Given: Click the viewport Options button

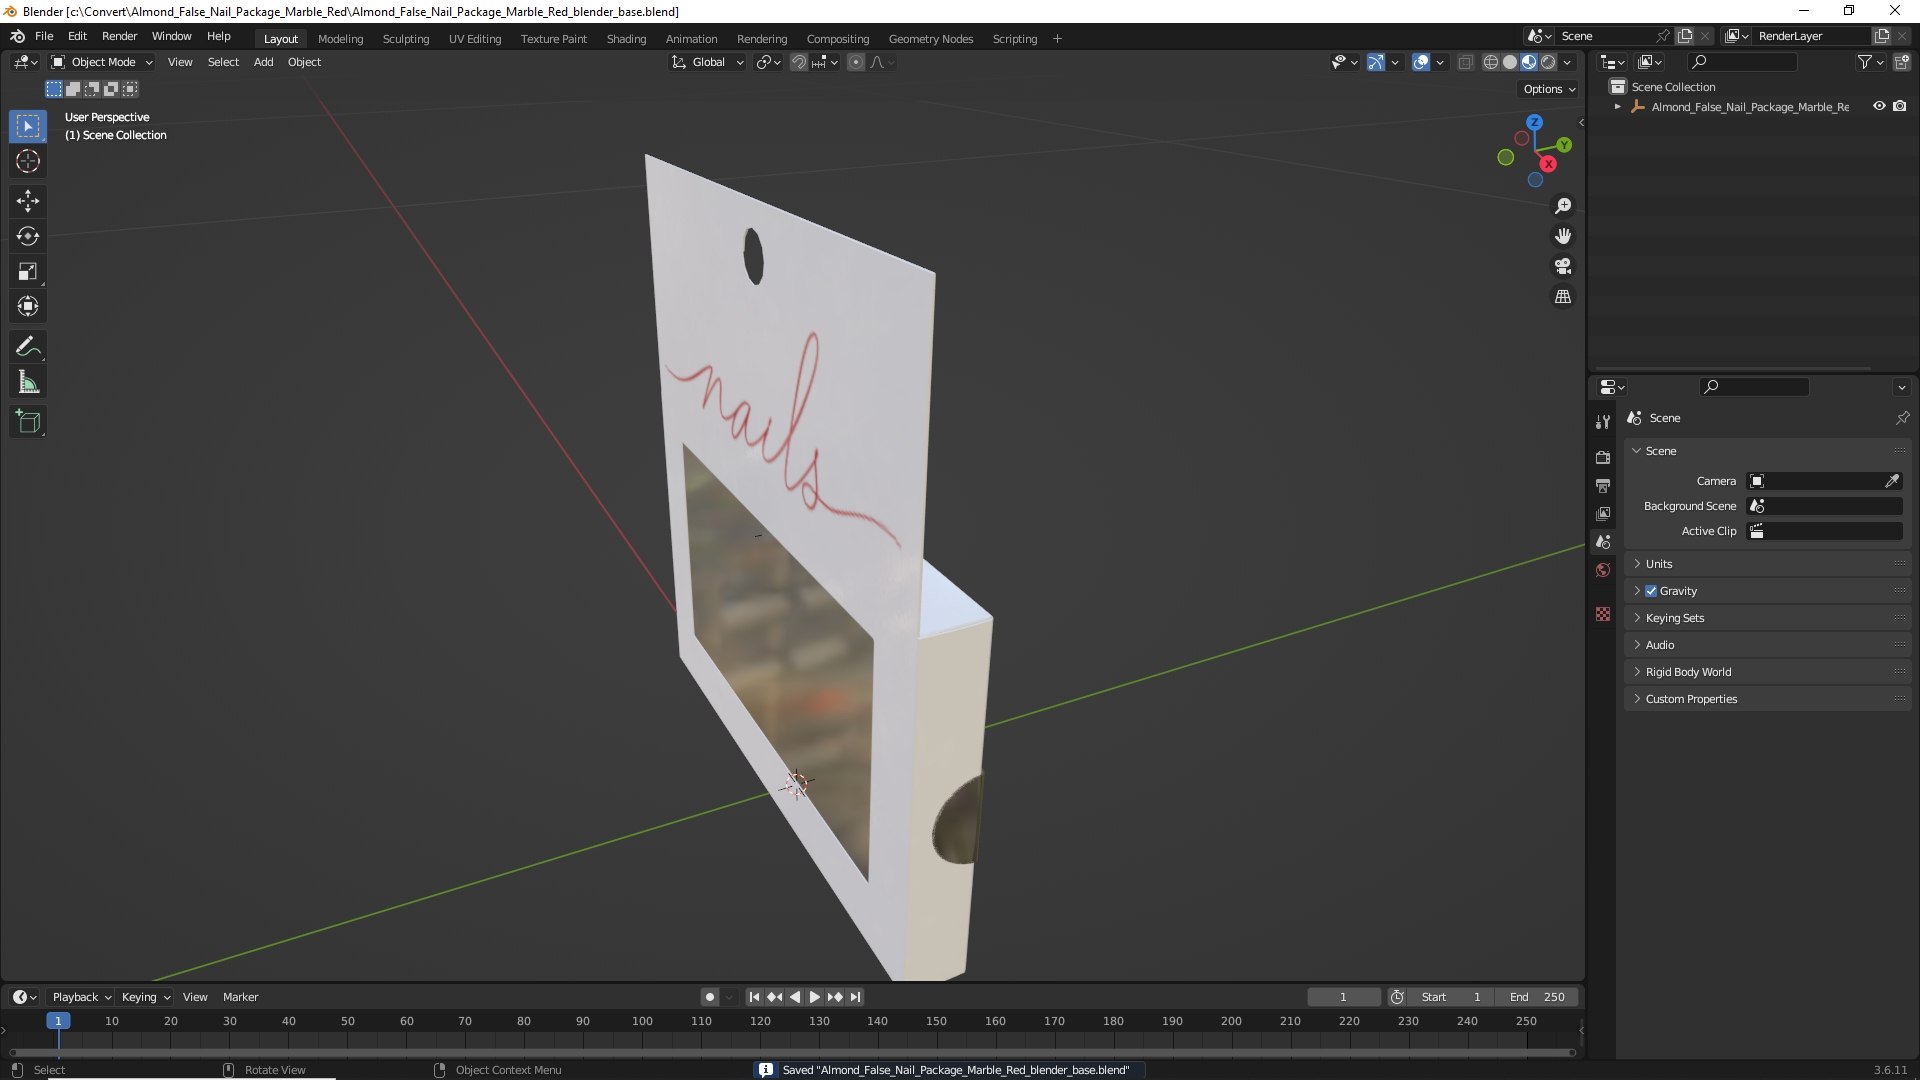Looking at the screenshot, I should [x=1549, y=89].
